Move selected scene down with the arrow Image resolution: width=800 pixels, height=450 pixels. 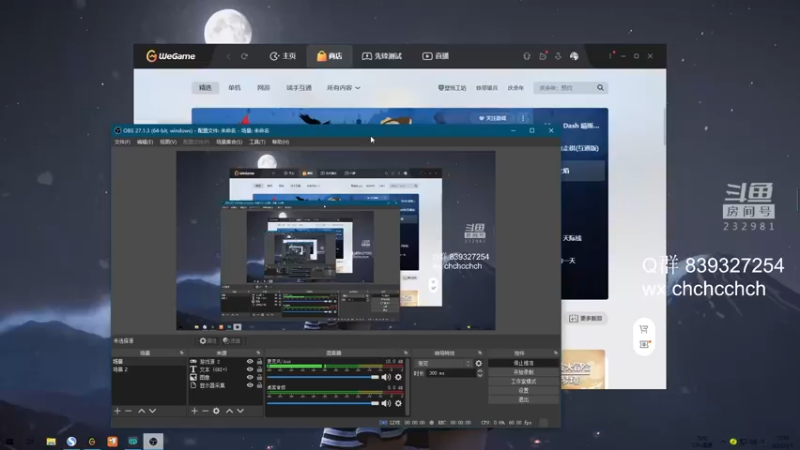(153, 411)
